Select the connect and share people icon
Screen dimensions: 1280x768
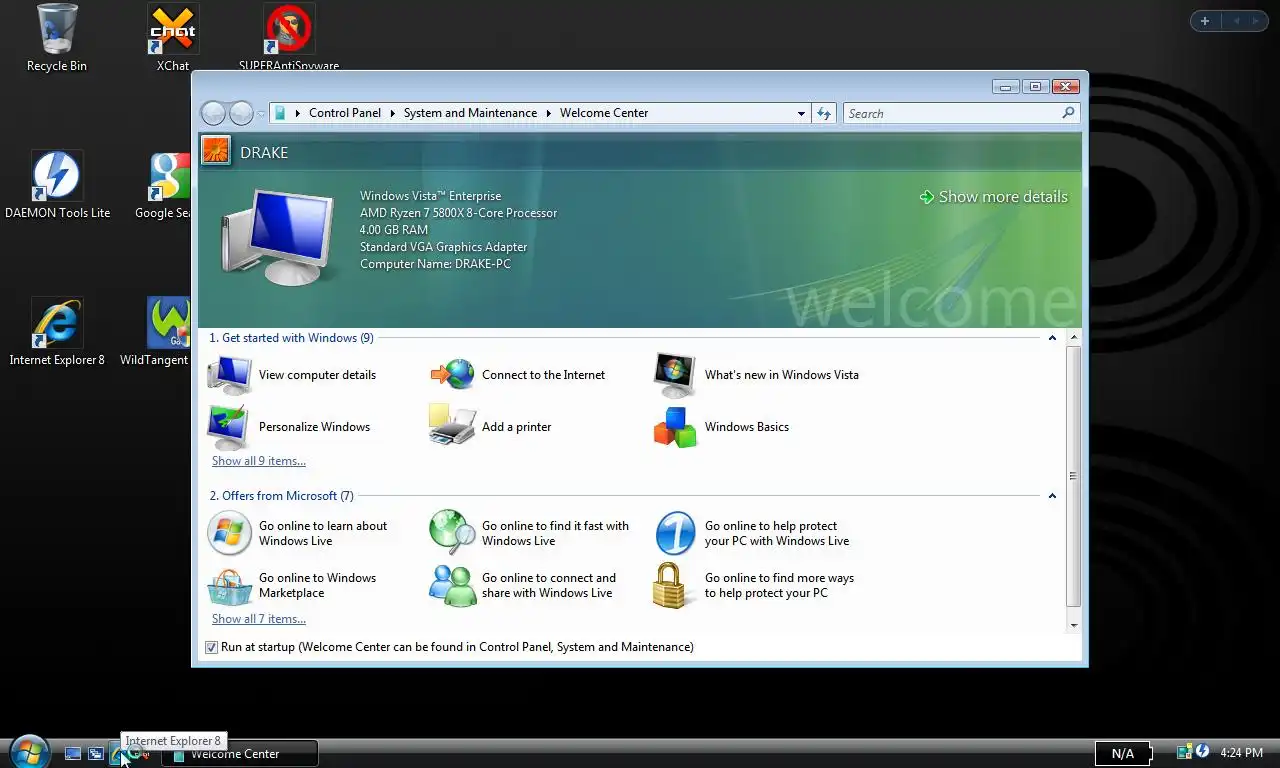point(453,585)
